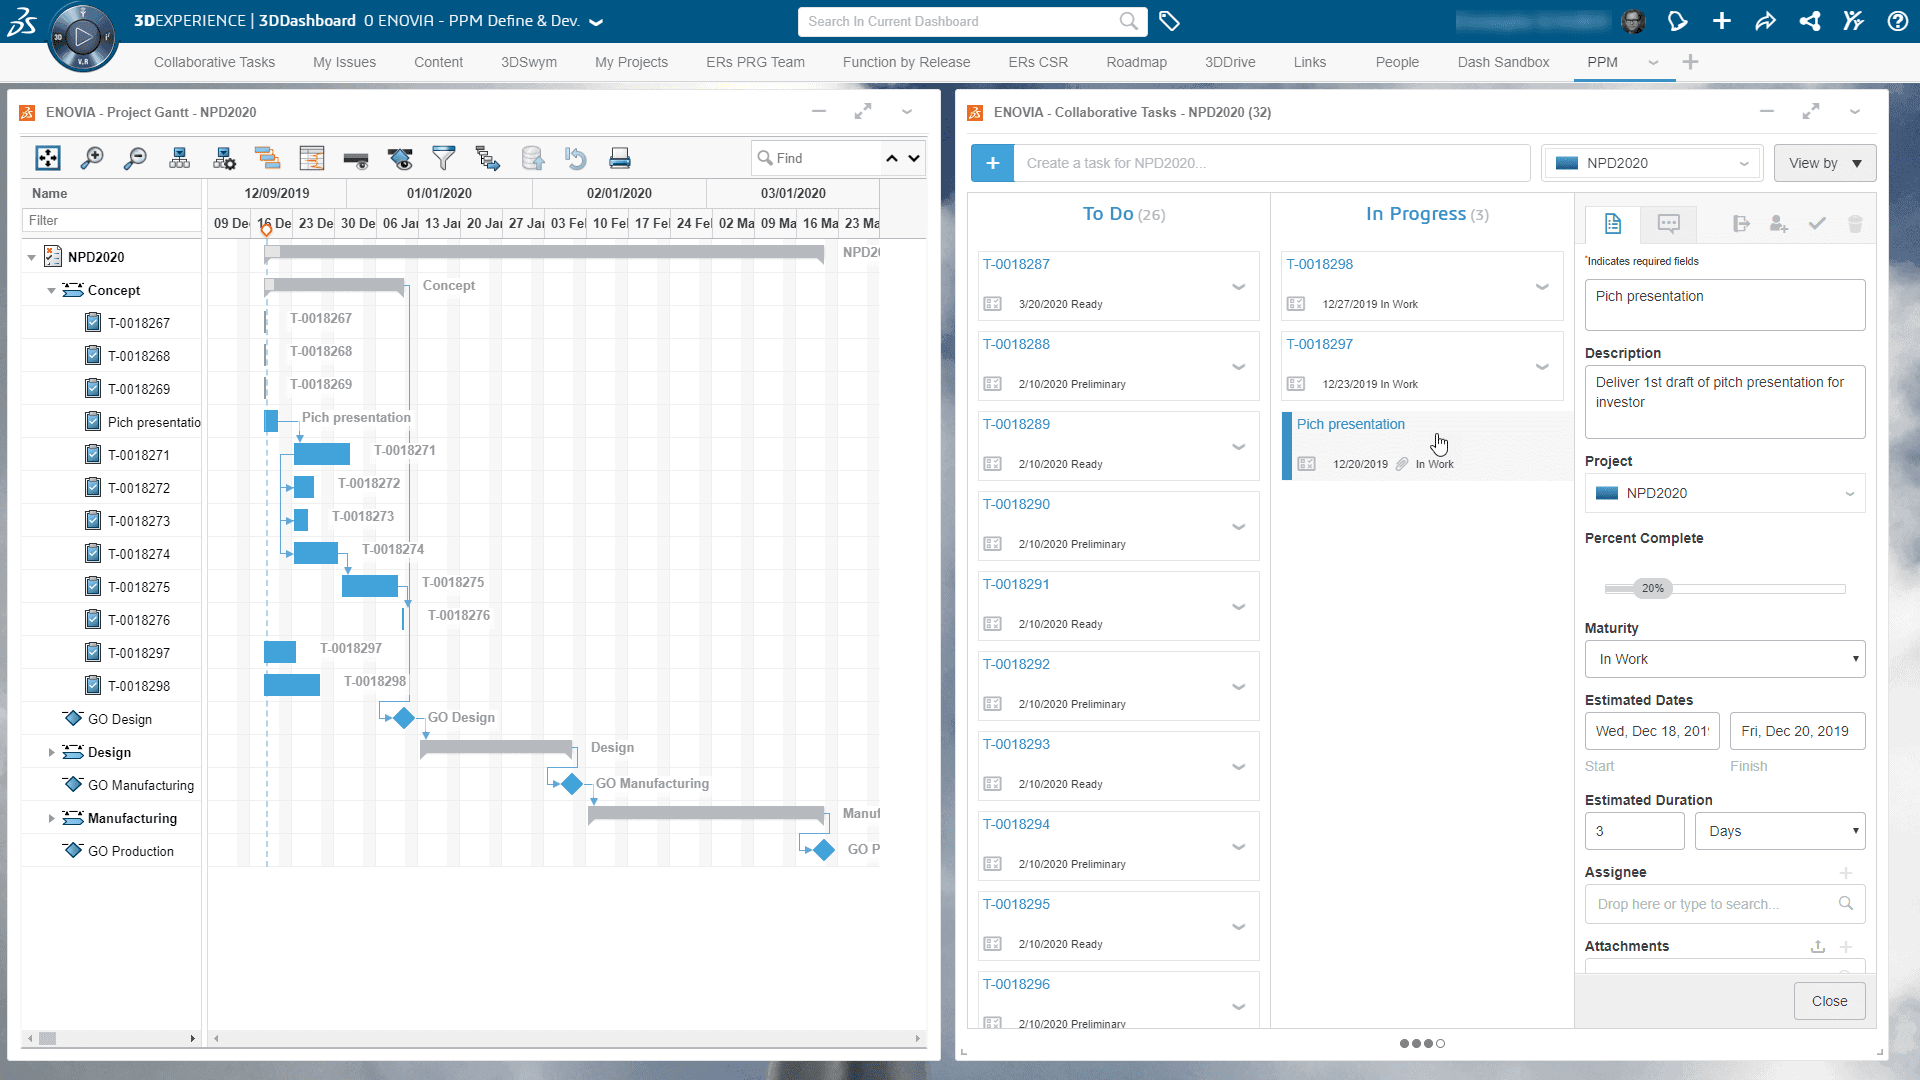Select the filter icon in Project Gantt toolbar
1920x1080 pixels.
[x=443, y=157]
